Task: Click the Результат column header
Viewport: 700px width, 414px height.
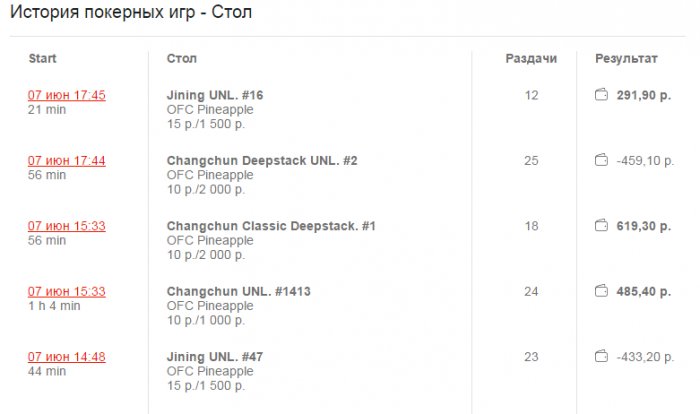Action: (626, 59)
